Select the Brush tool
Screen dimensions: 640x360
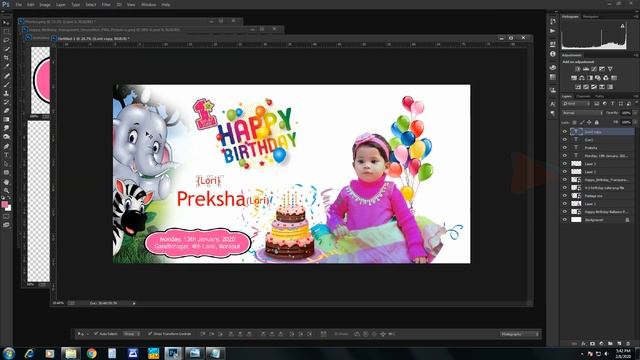(x=6, y=84)
